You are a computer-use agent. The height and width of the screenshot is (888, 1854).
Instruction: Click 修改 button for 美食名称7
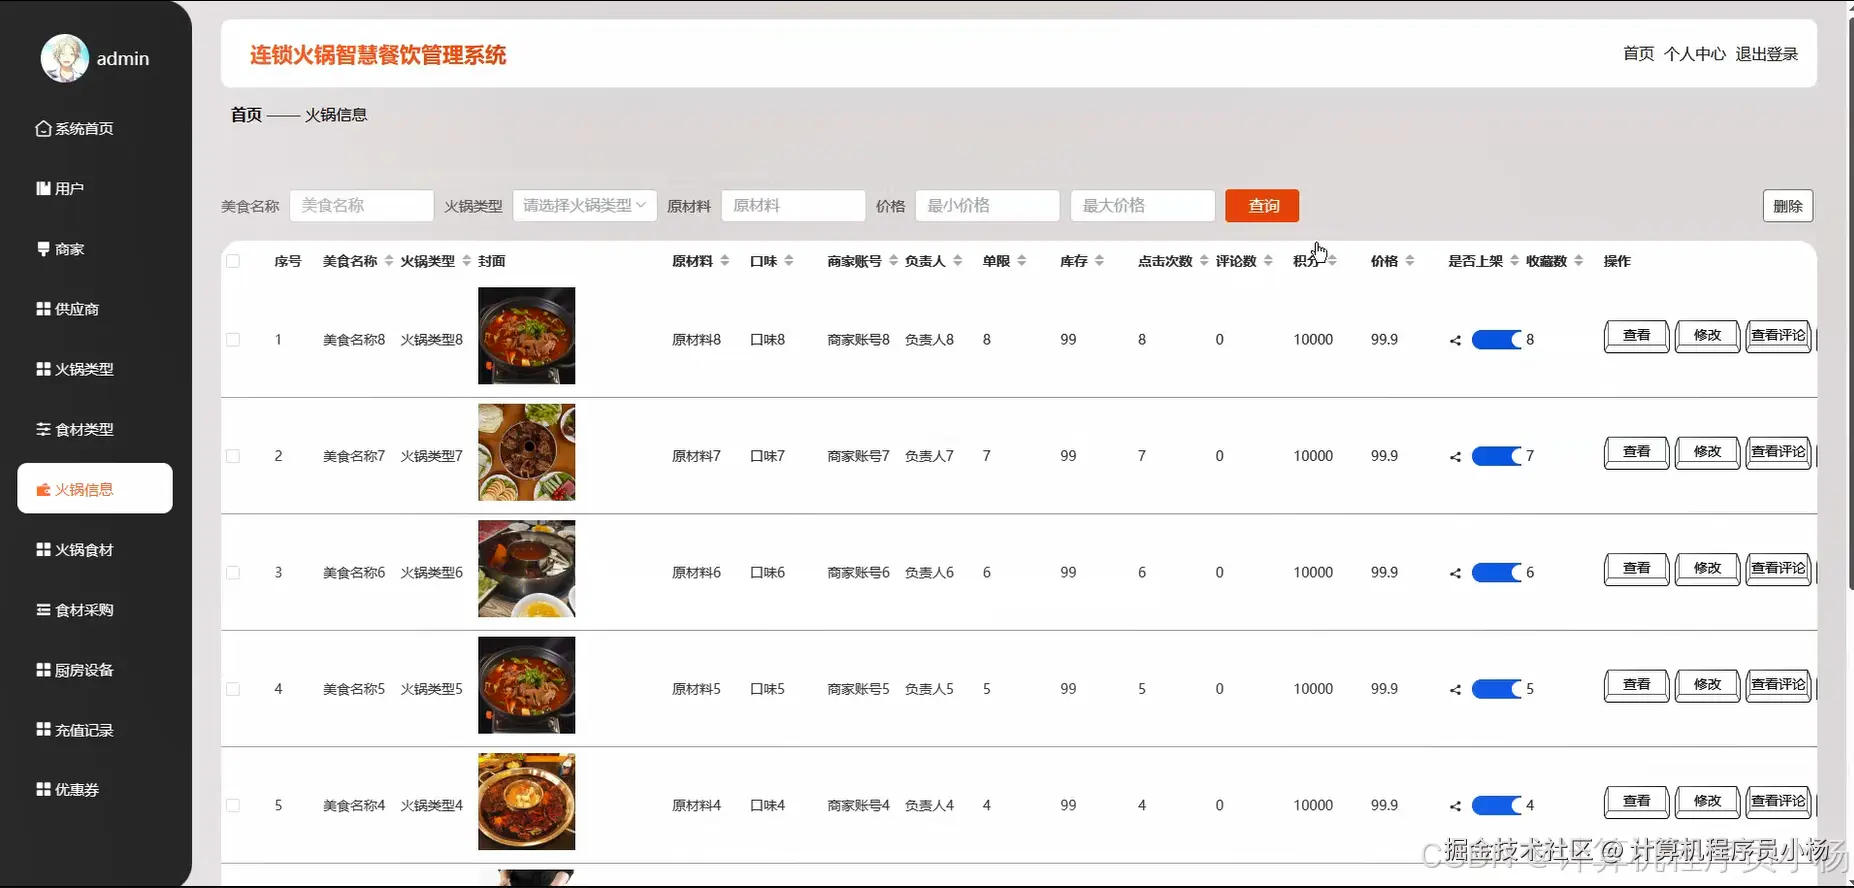pos(1708,452)
